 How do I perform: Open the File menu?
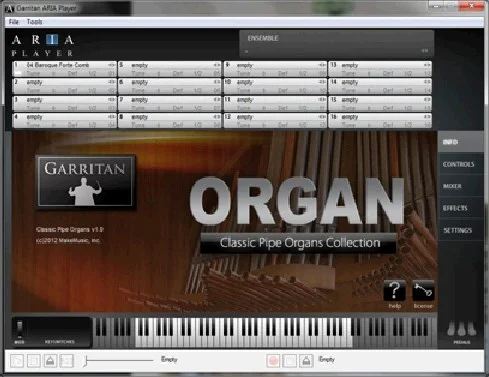point(14,22)
